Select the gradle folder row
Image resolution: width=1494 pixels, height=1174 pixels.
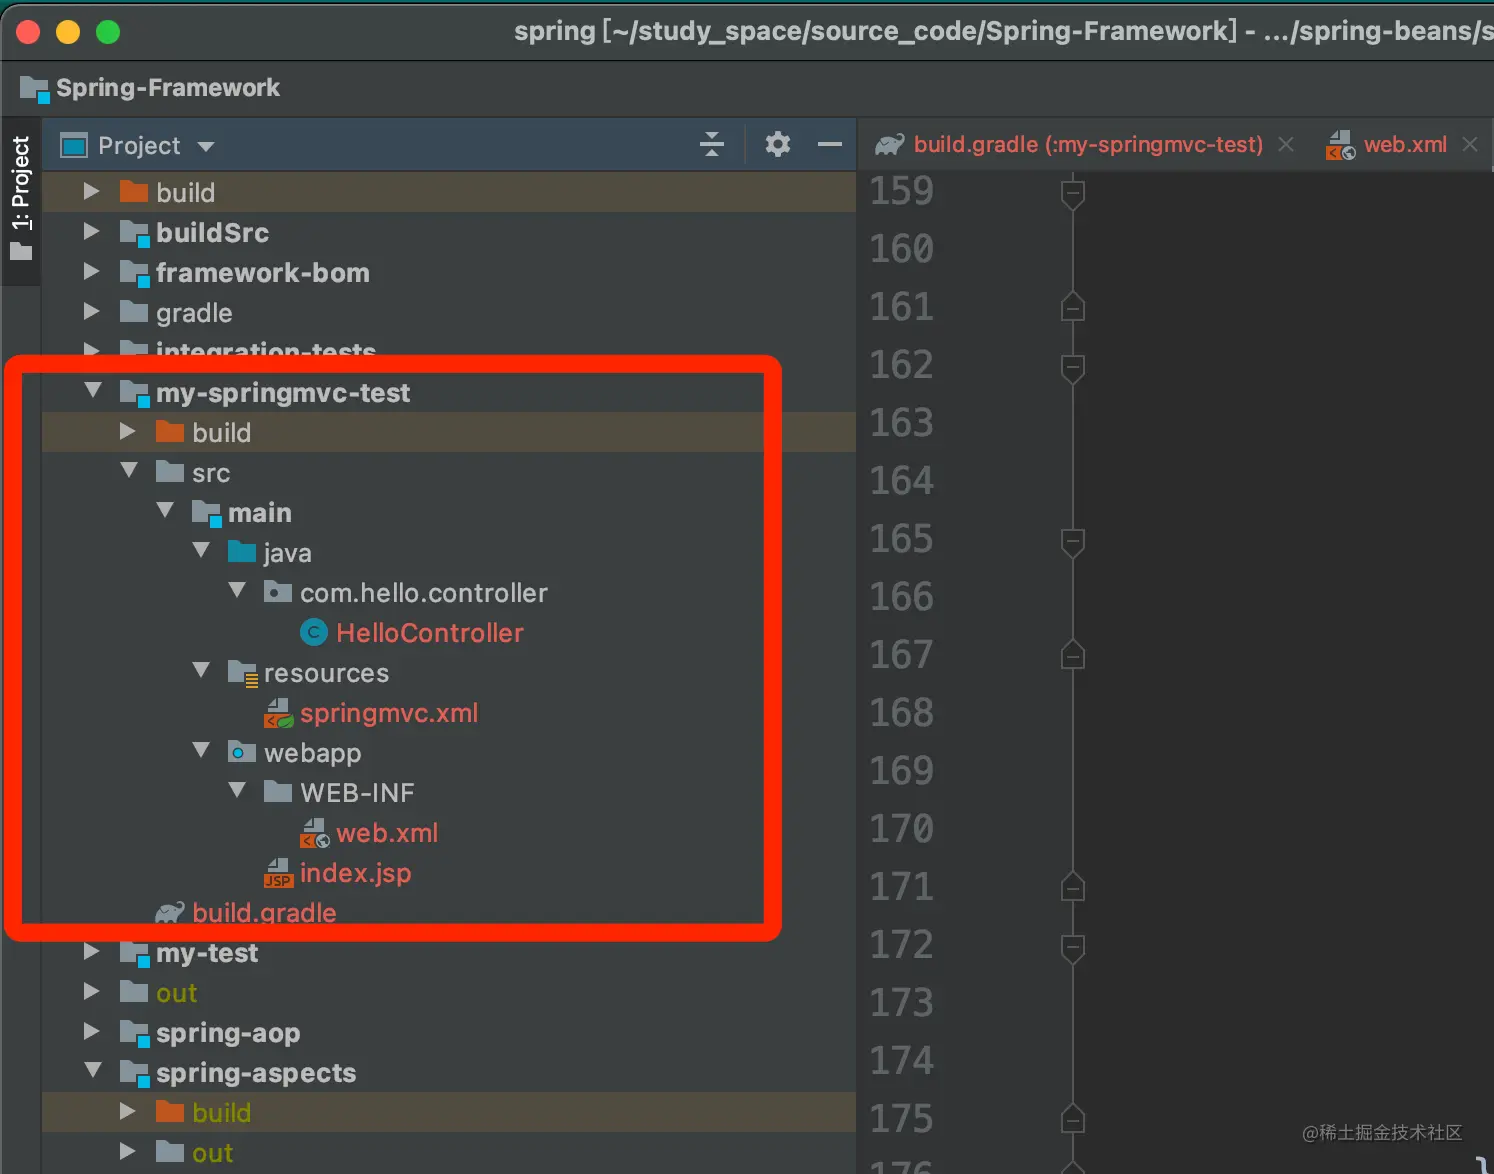pos(449,313)
